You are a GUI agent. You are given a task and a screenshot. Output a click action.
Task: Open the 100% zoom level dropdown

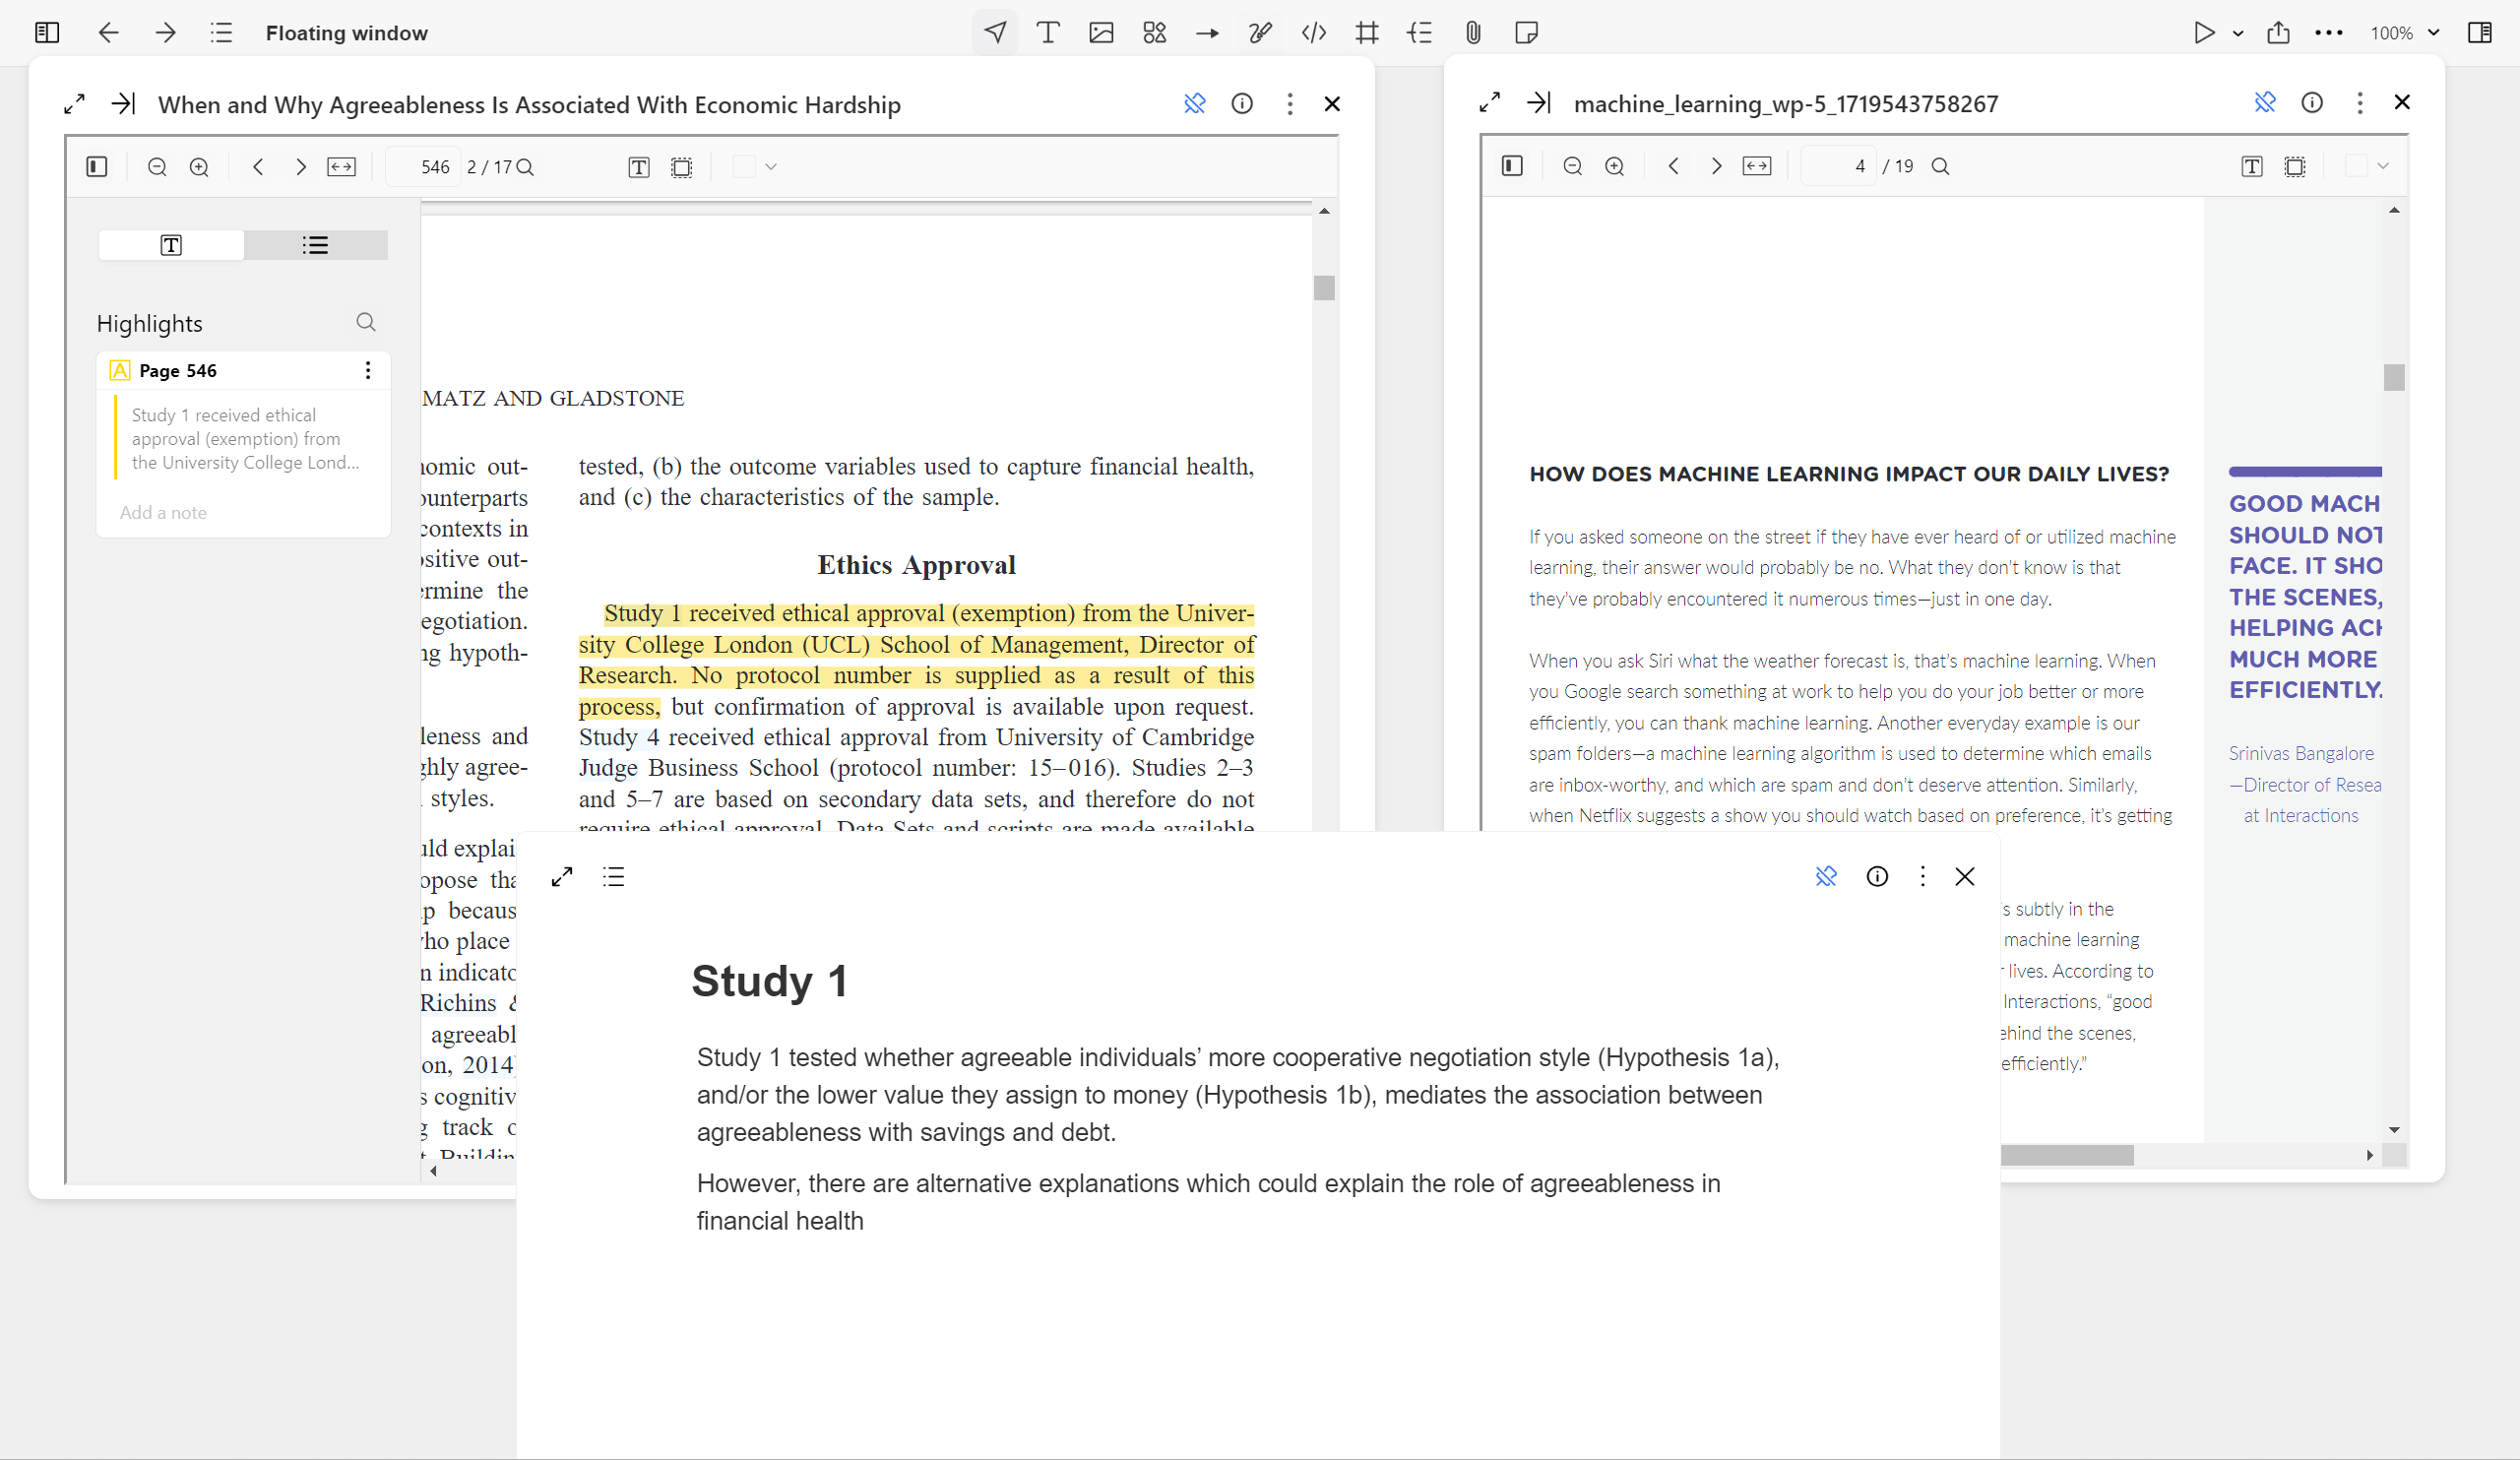(2404, 33)
